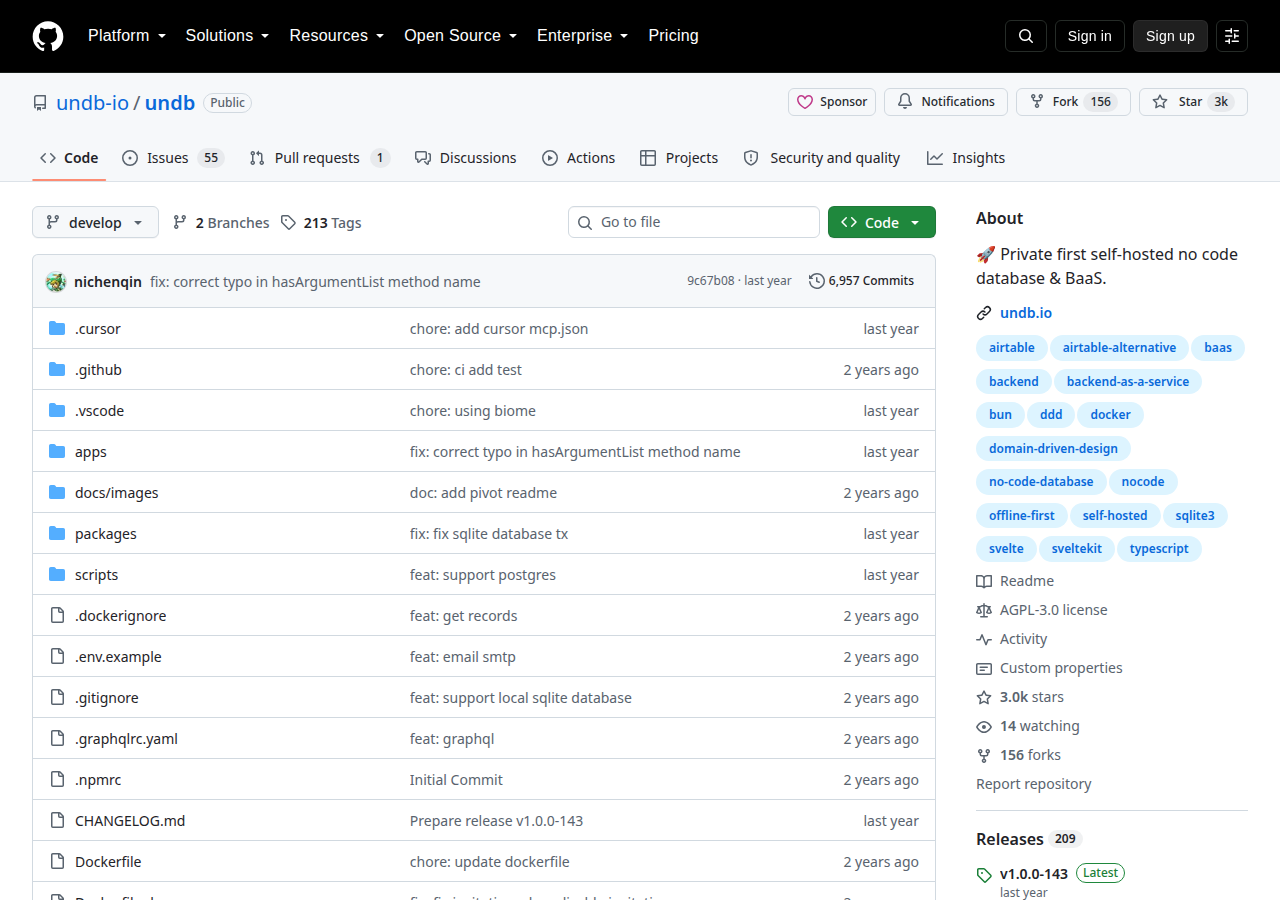Fork the undb repository
Image resolution: width=1280 pixels, height=900 pixels.
tap(1073, 102)
